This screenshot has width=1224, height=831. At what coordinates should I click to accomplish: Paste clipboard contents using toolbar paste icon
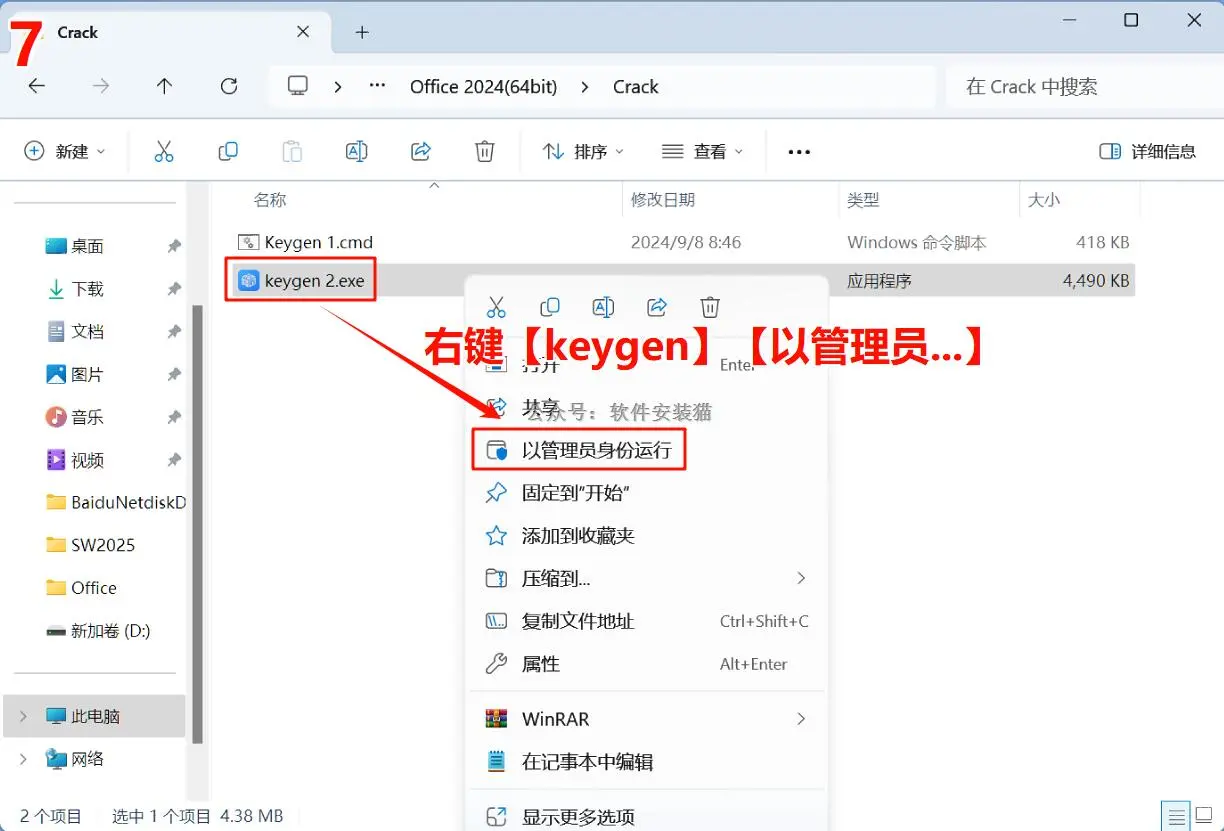pos(291,151)
